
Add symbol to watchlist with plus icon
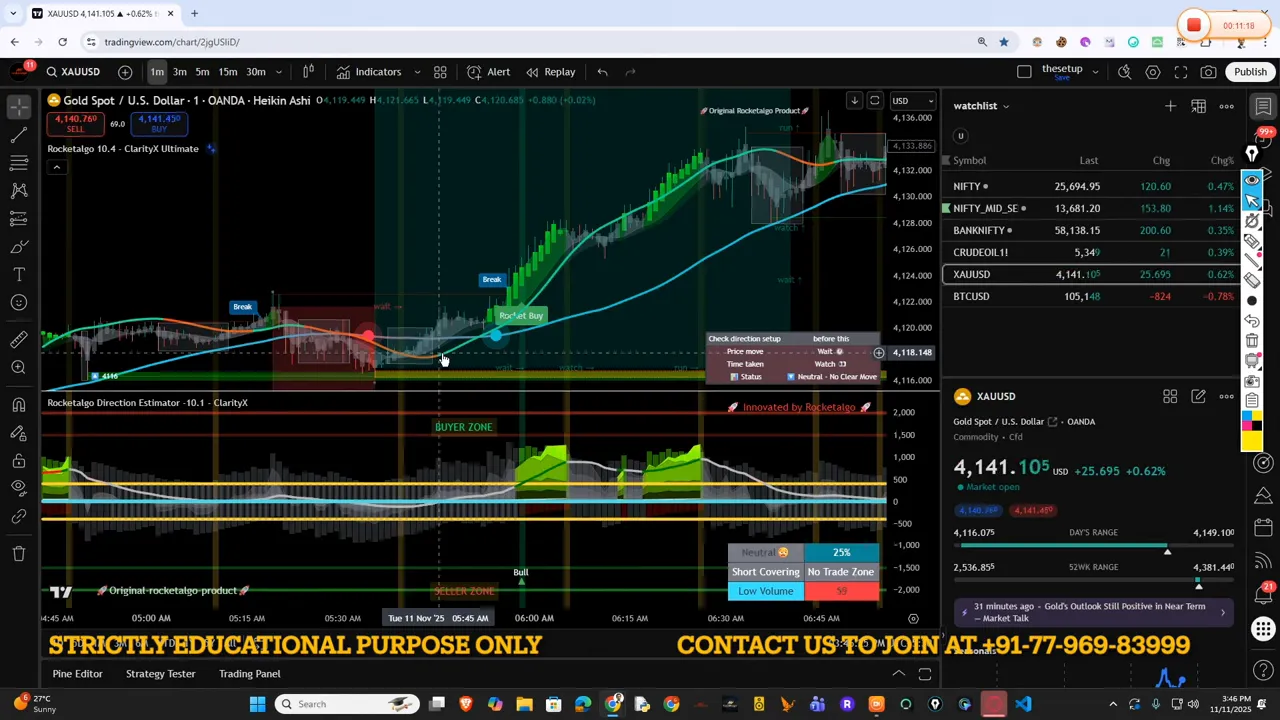1170,106
